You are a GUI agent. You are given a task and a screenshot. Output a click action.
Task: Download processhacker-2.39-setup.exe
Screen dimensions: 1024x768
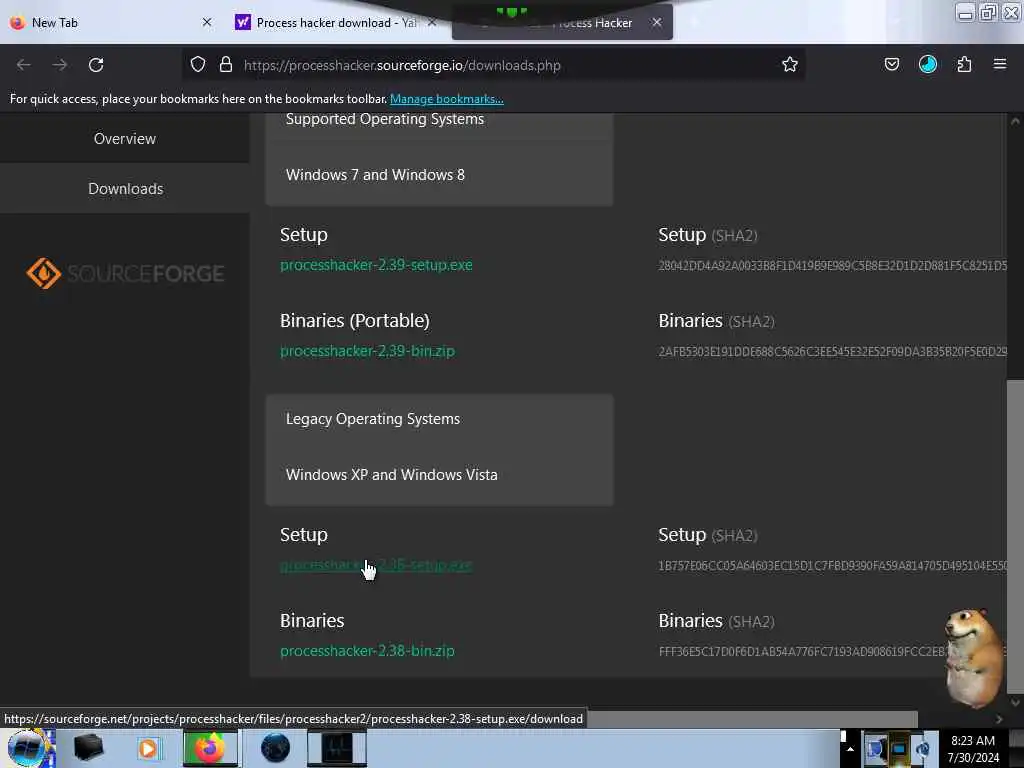[x=376, y=264]
